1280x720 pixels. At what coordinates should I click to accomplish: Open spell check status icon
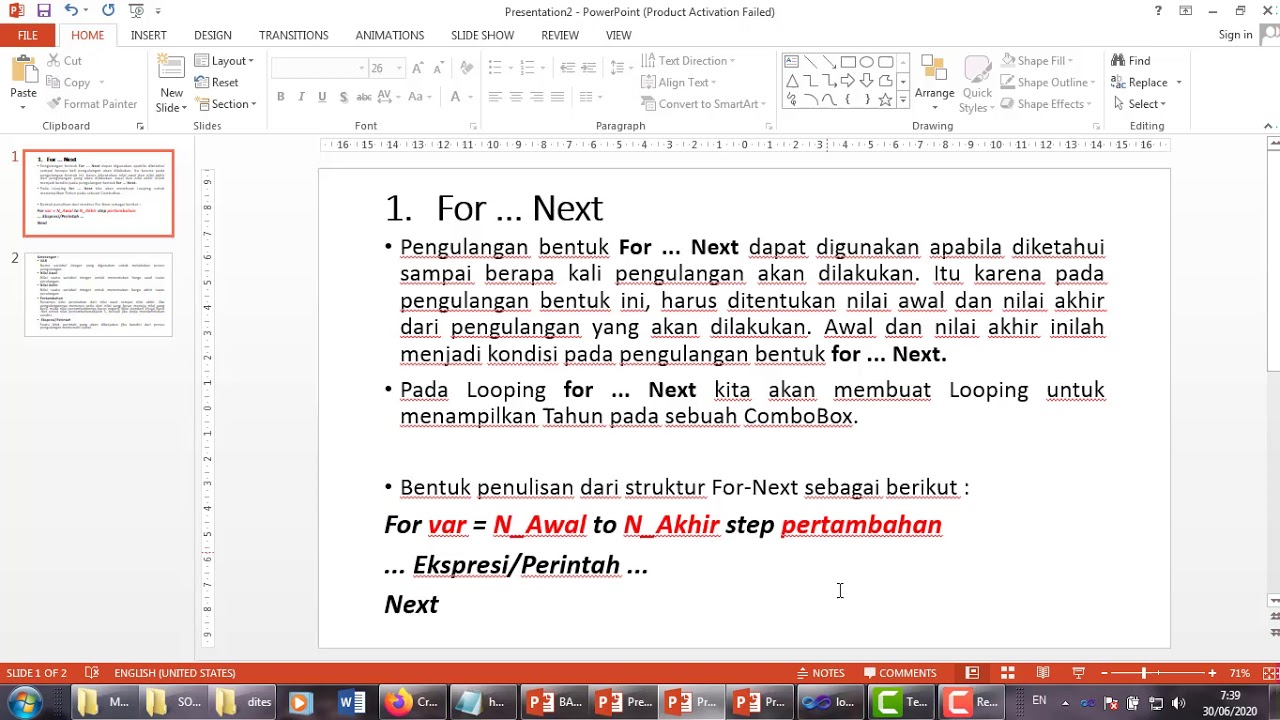(x=92, y=673)
